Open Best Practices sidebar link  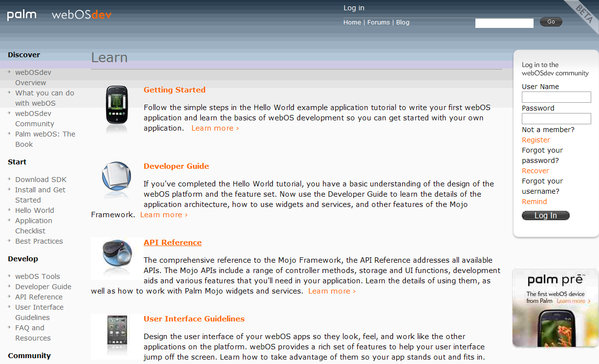(39, 241)
